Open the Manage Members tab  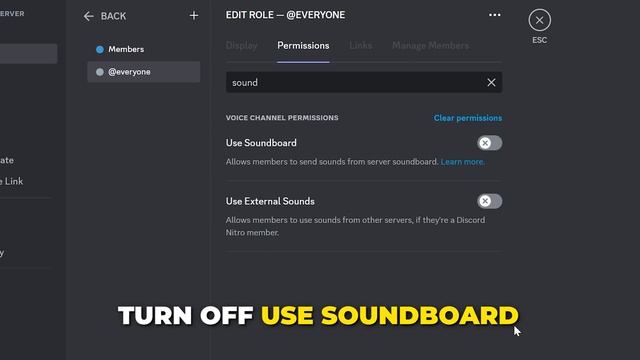point(431,46)
